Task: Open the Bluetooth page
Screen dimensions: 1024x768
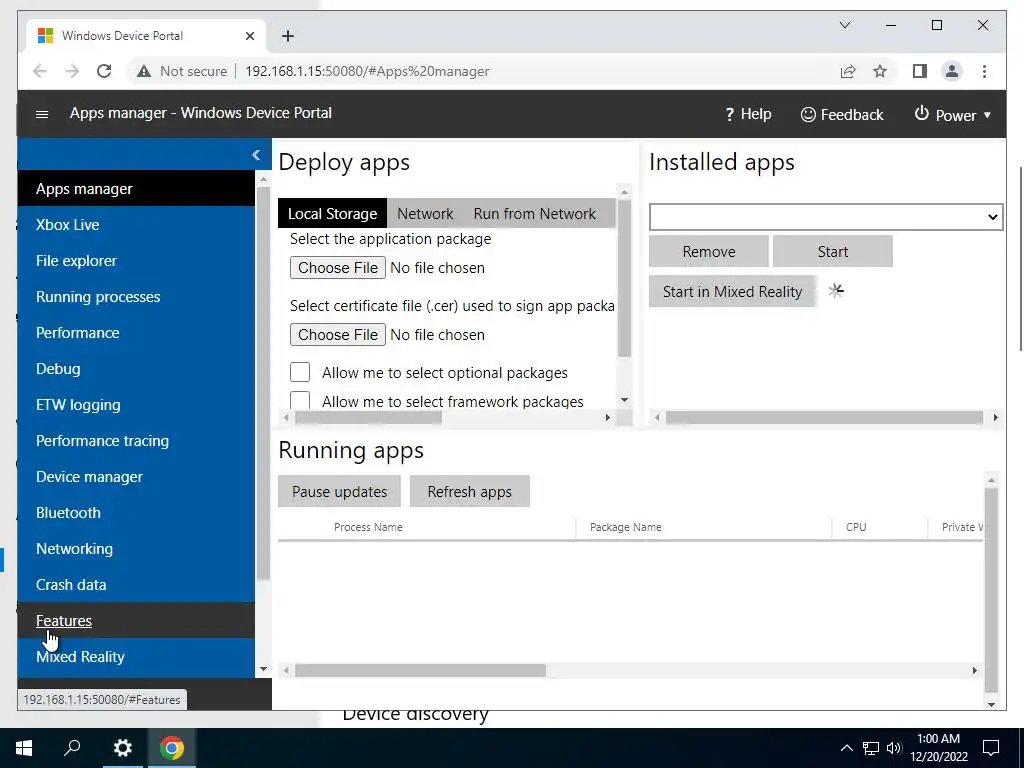Action: pos(136,513)
